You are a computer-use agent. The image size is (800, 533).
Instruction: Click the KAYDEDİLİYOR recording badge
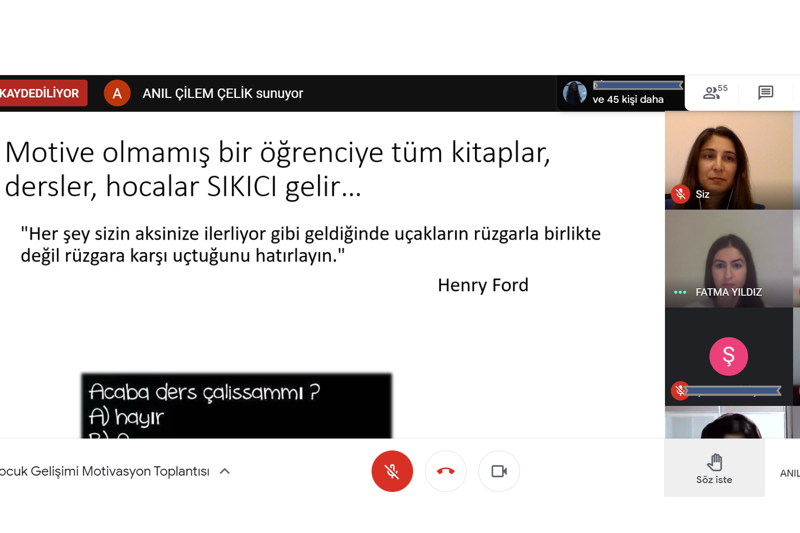(x=42, y=93)
